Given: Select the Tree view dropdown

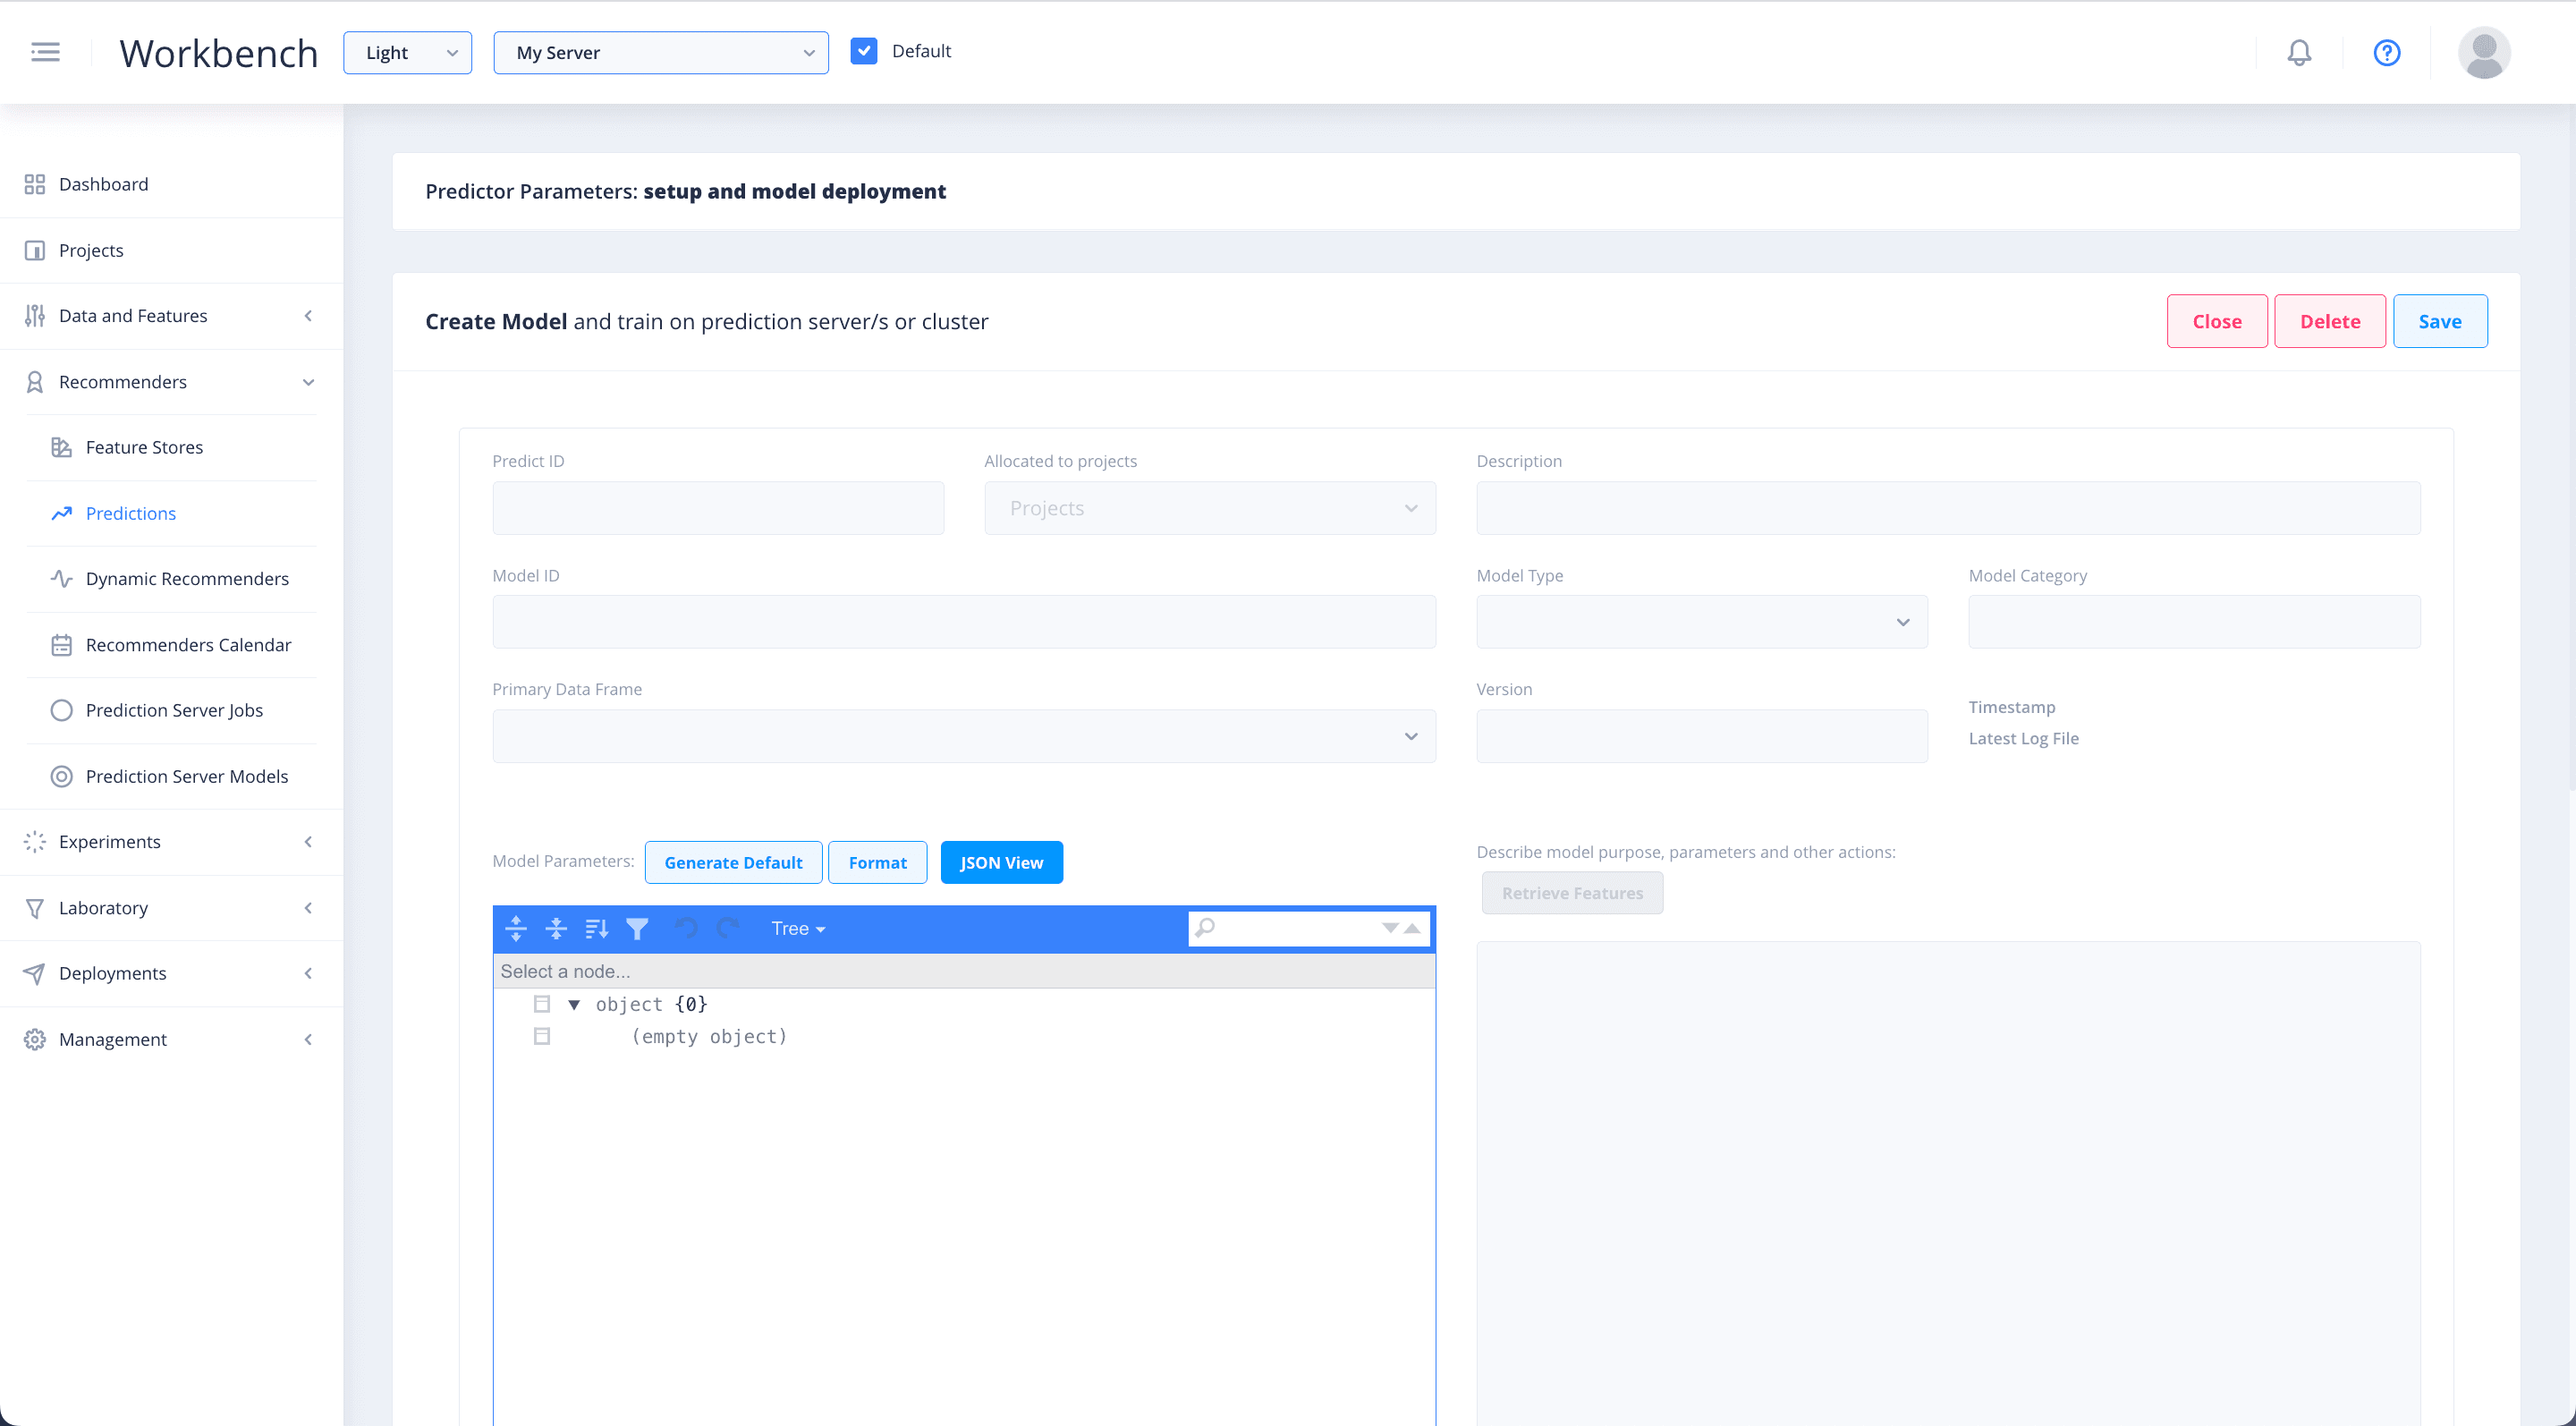Looking at the screenshot, I should (x=795, y=927).
